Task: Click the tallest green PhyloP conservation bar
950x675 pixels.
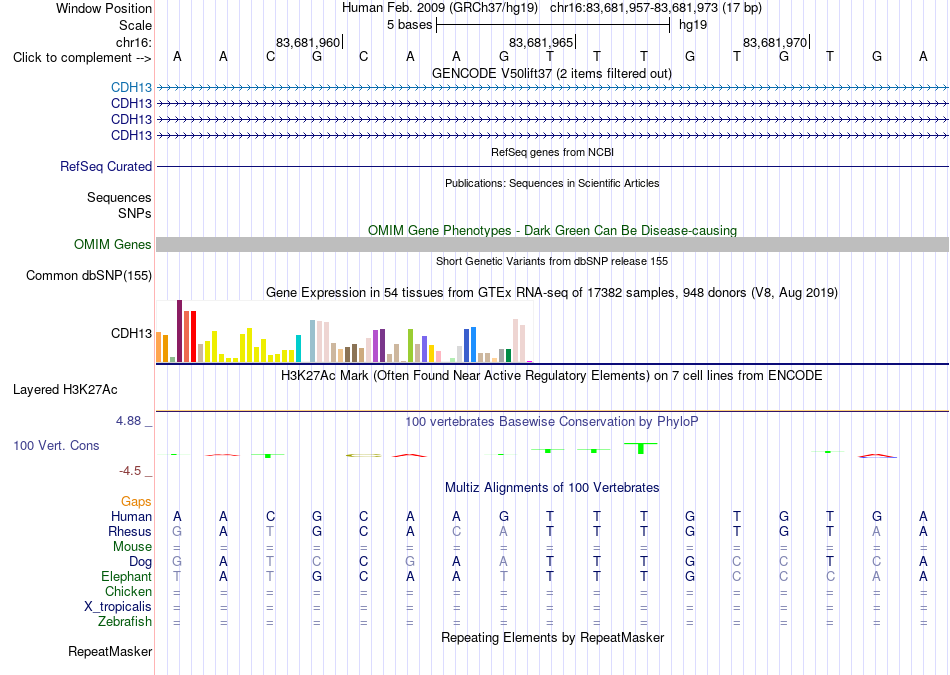Action: [641, 448]
